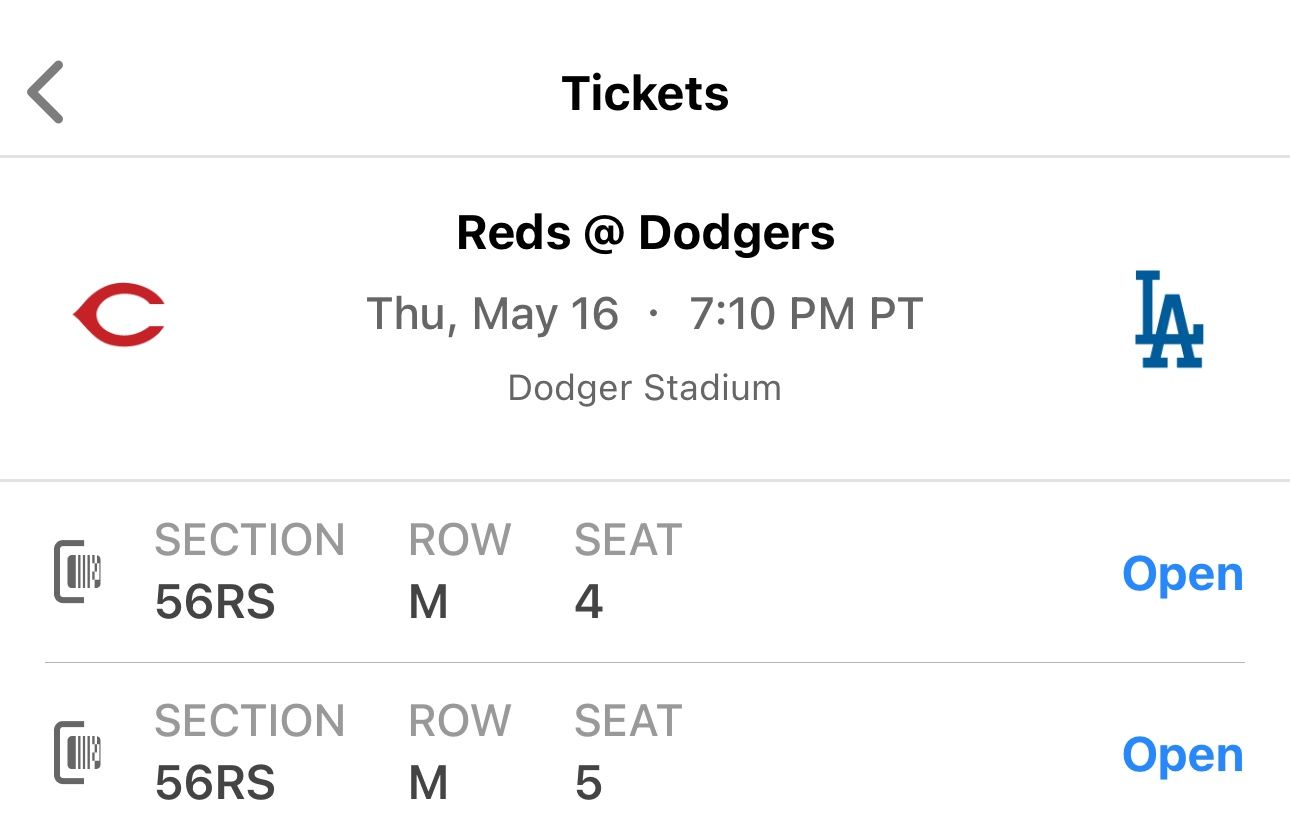The height and width of the screenshot is (823, 1290).
Task: Tap the barcode icon for seat 5
Action: pyautogui.click(x=78, y=753)
